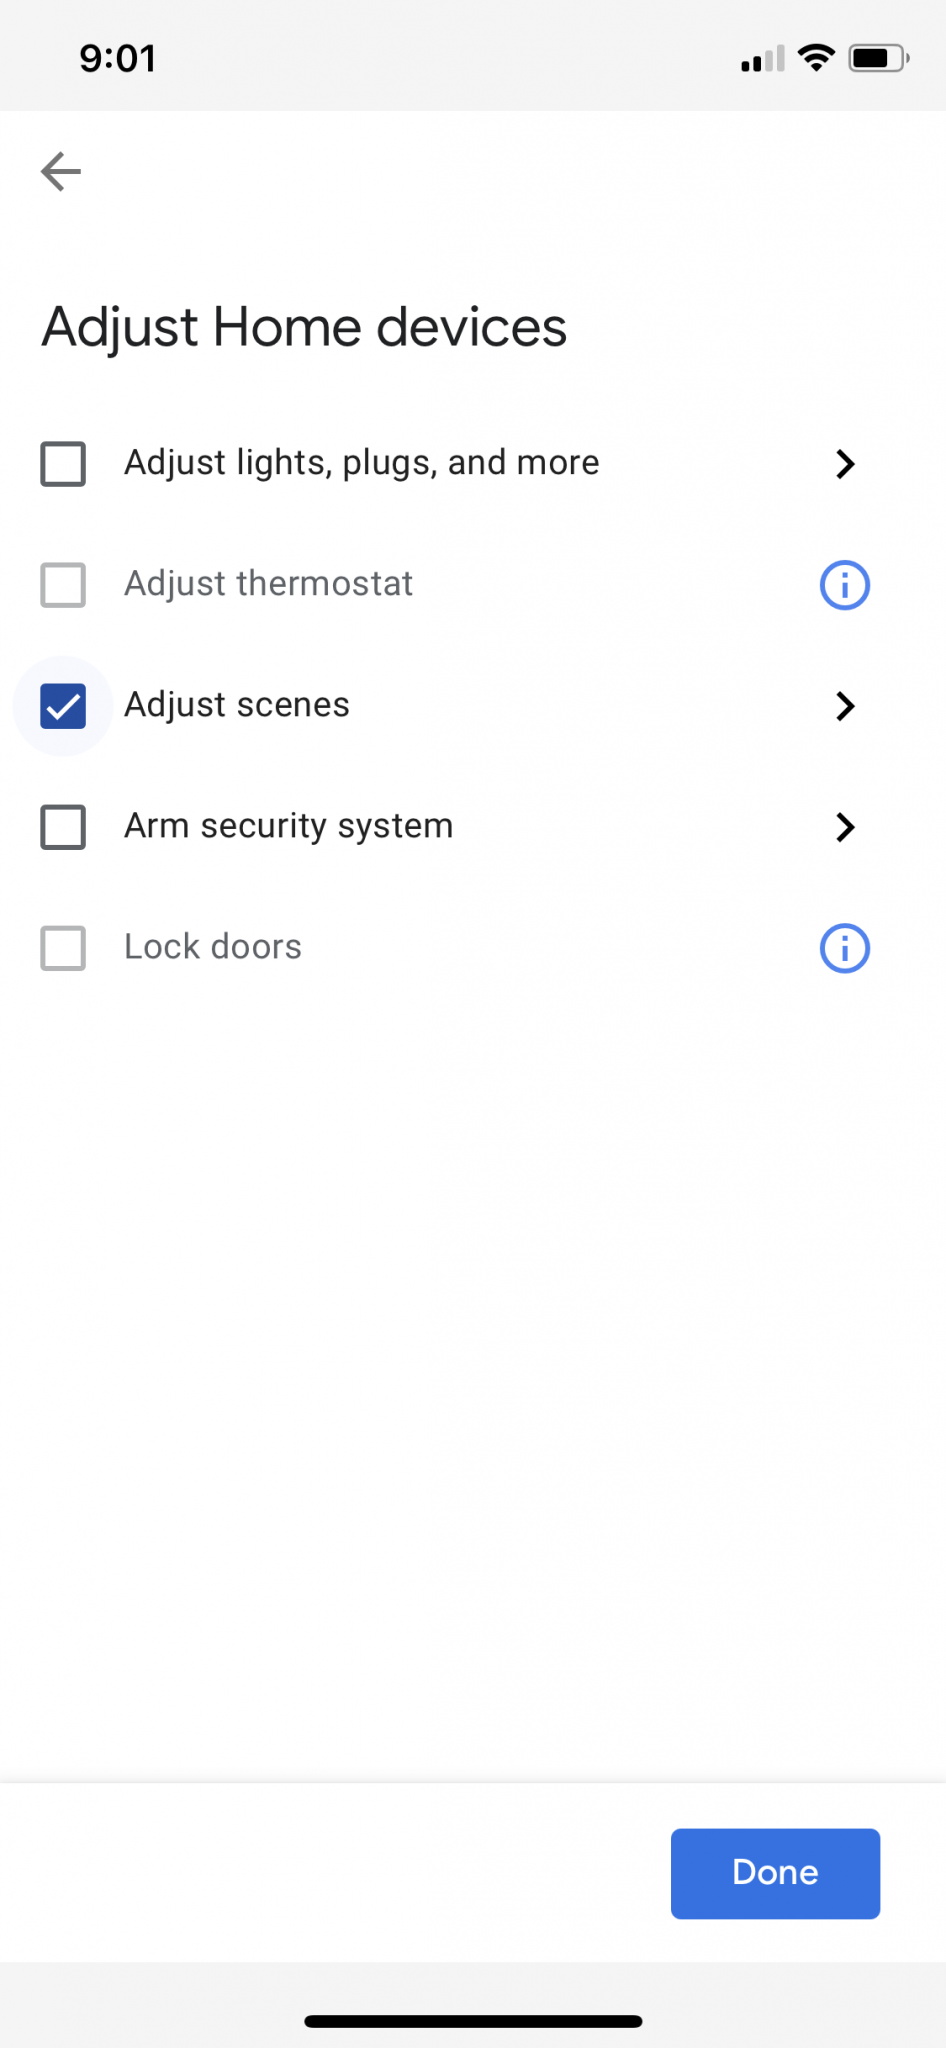
Task: Expand Adjust lights, plugs, and more chevron
Action: (845, 464)
